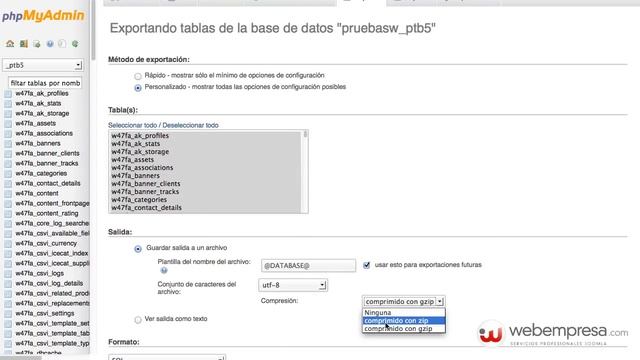Click the @DATABASE@ file name template field
The height and width of the screenshot is (360, 640).
[308, 266]
